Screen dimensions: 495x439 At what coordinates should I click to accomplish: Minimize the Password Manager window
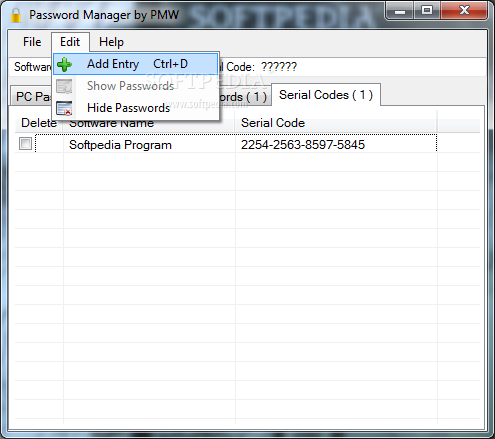pyautogui.click(x=400, y=11)
